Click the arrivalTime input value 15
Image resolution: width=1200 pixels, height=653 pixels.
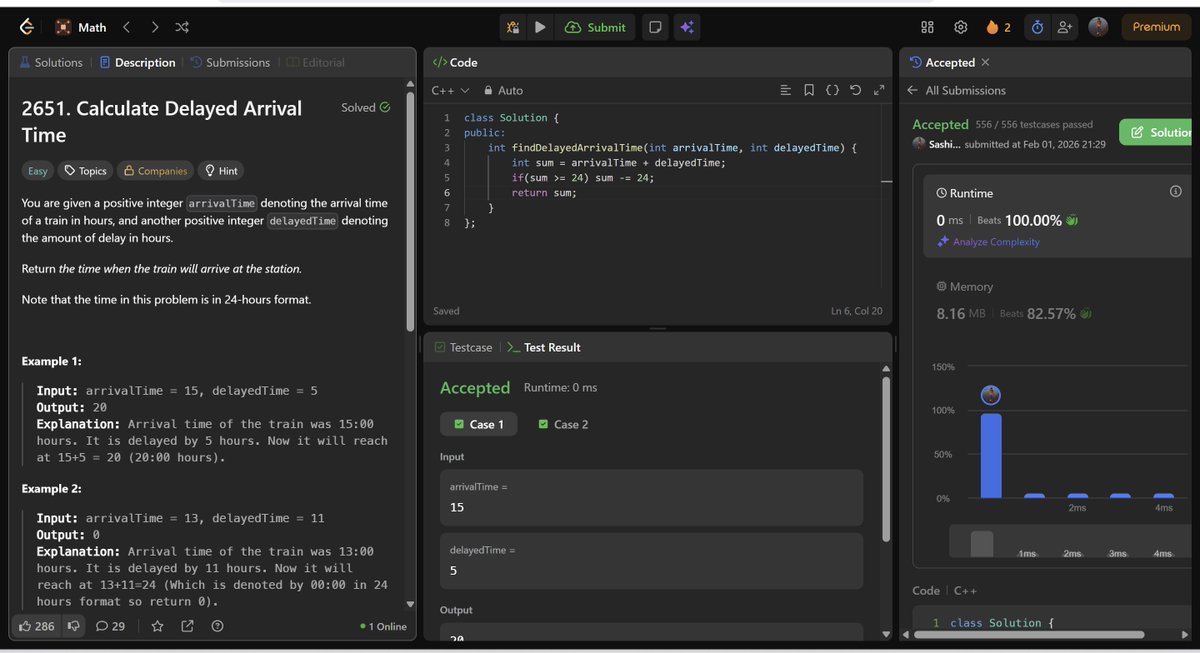651,498
